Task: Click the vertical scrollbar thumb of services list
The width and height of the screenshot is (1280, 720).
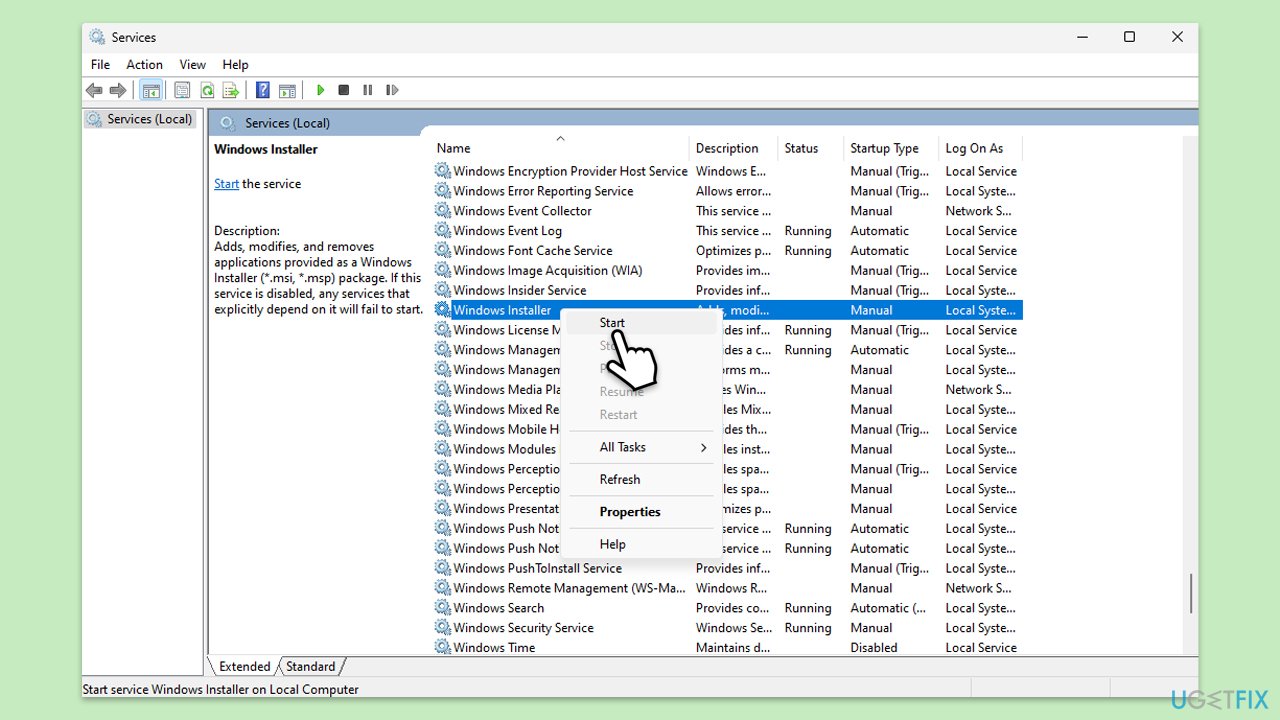Action: pyautogui.click(x=1190, y=594)
